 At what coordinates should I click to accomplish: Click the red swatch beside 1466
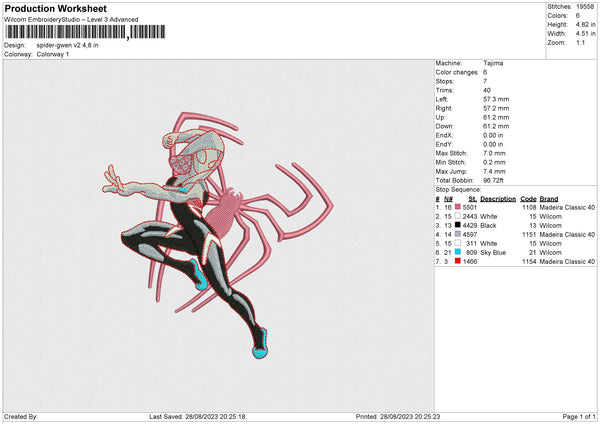pos(458,261)
